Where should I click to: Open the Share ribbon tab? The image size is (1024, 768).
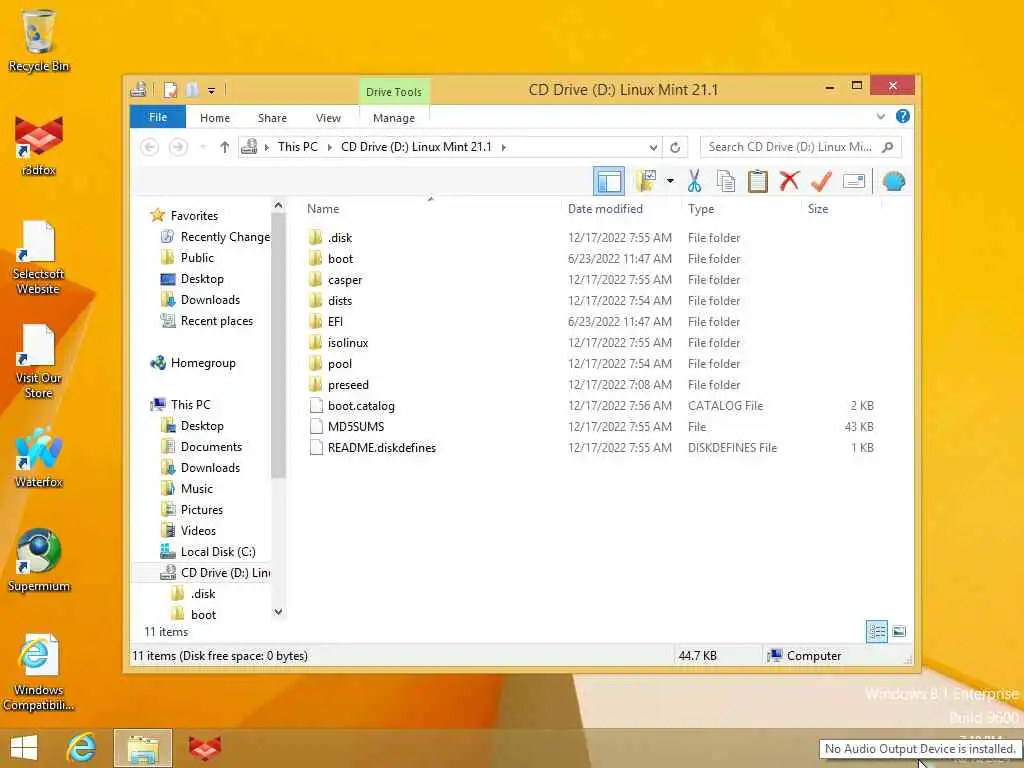pyautogui.click(x=272, y=118)
